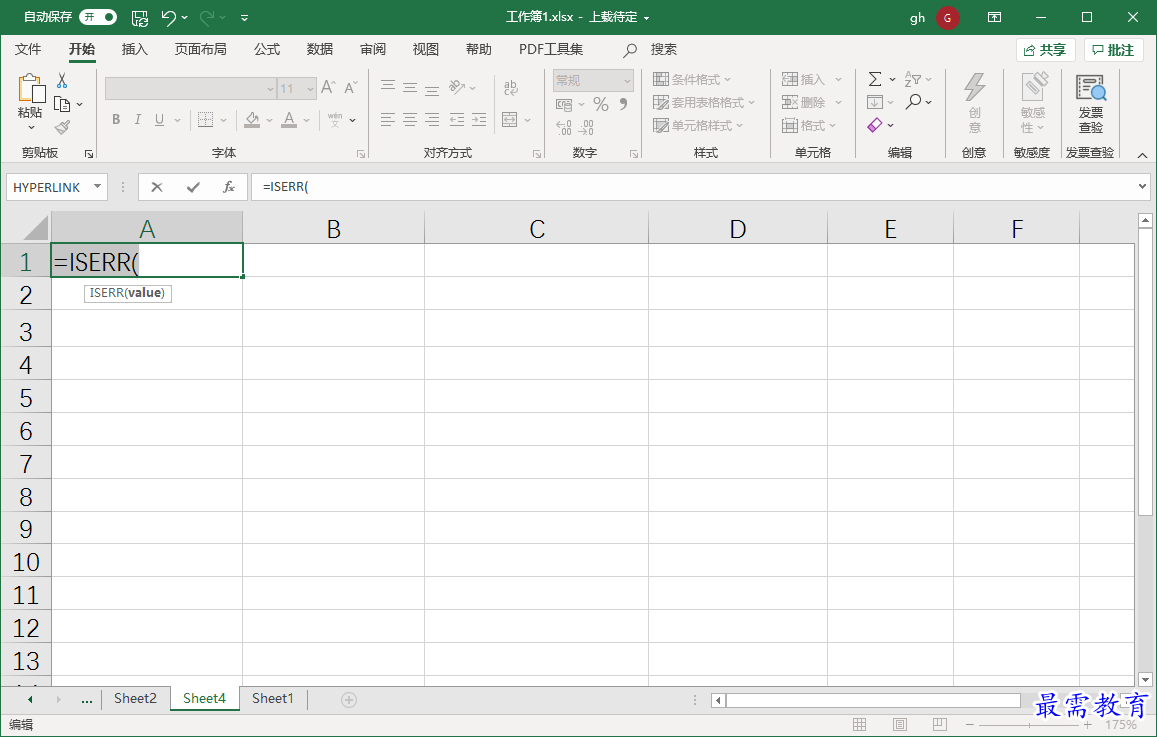Toggle Wrap Text icon
This screenshot has width=1157, height=737.
[510, 87]
